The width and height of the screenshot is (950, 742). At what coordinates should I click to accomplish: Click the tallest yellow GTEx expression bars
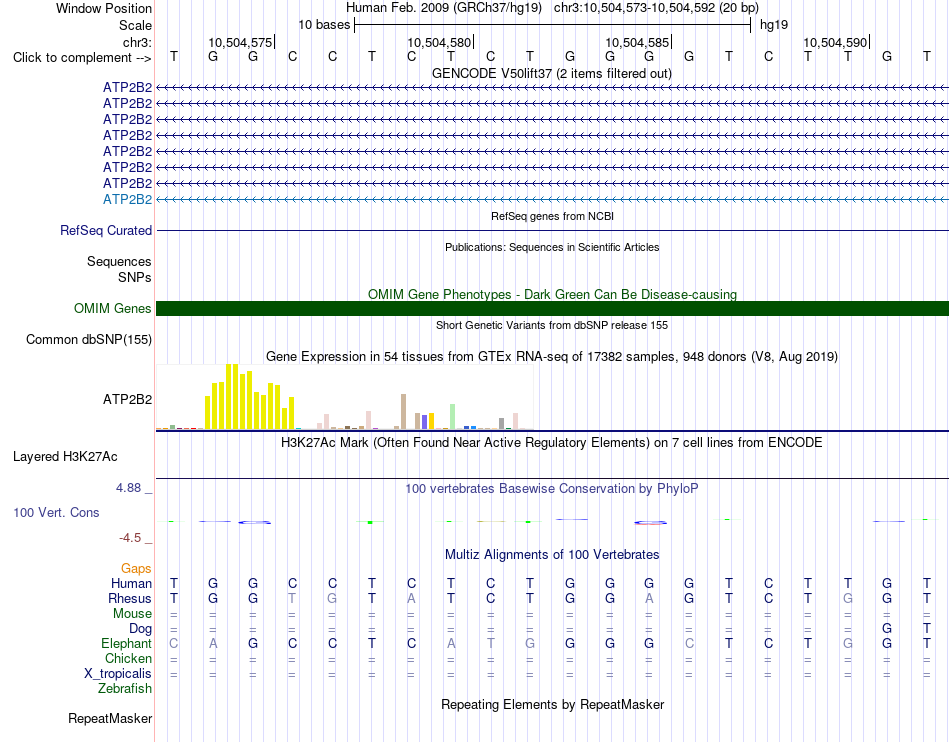(232, 397)
